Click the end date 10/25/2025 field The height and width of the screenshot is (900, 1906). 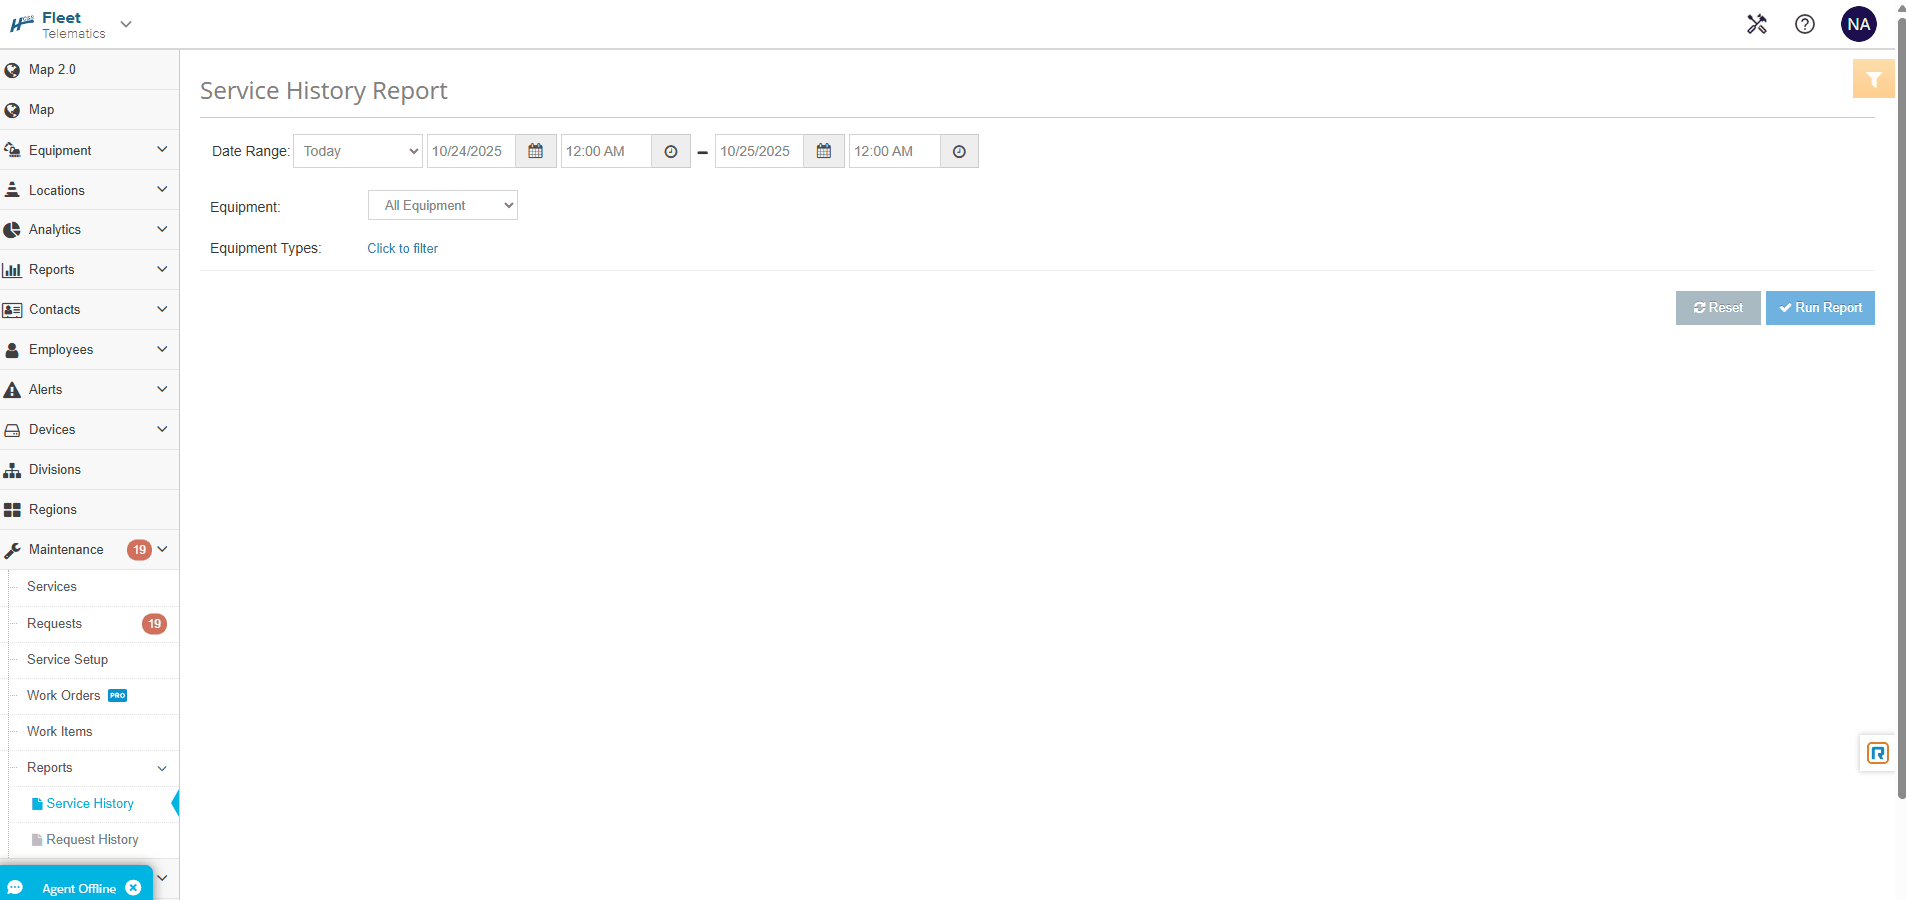pos(759,151)
